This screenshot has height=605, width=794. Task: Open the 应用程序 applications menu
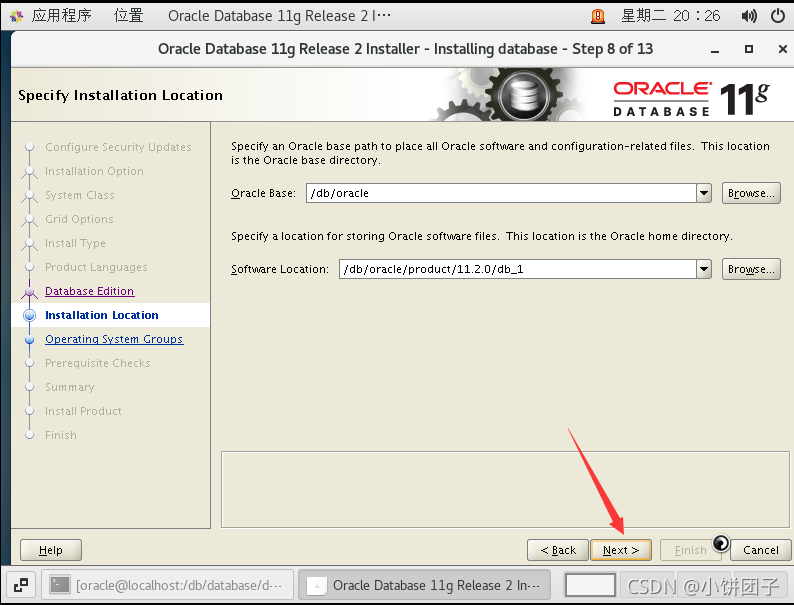click(x=61, y=16)
